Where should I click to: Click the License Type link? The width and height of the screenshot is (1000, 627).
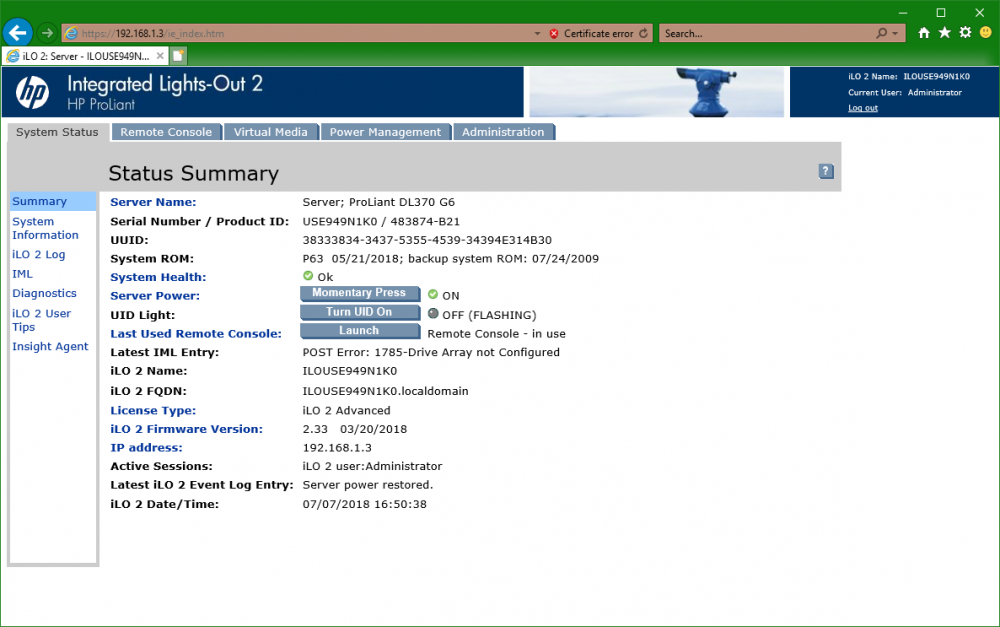tap(153, 411)
